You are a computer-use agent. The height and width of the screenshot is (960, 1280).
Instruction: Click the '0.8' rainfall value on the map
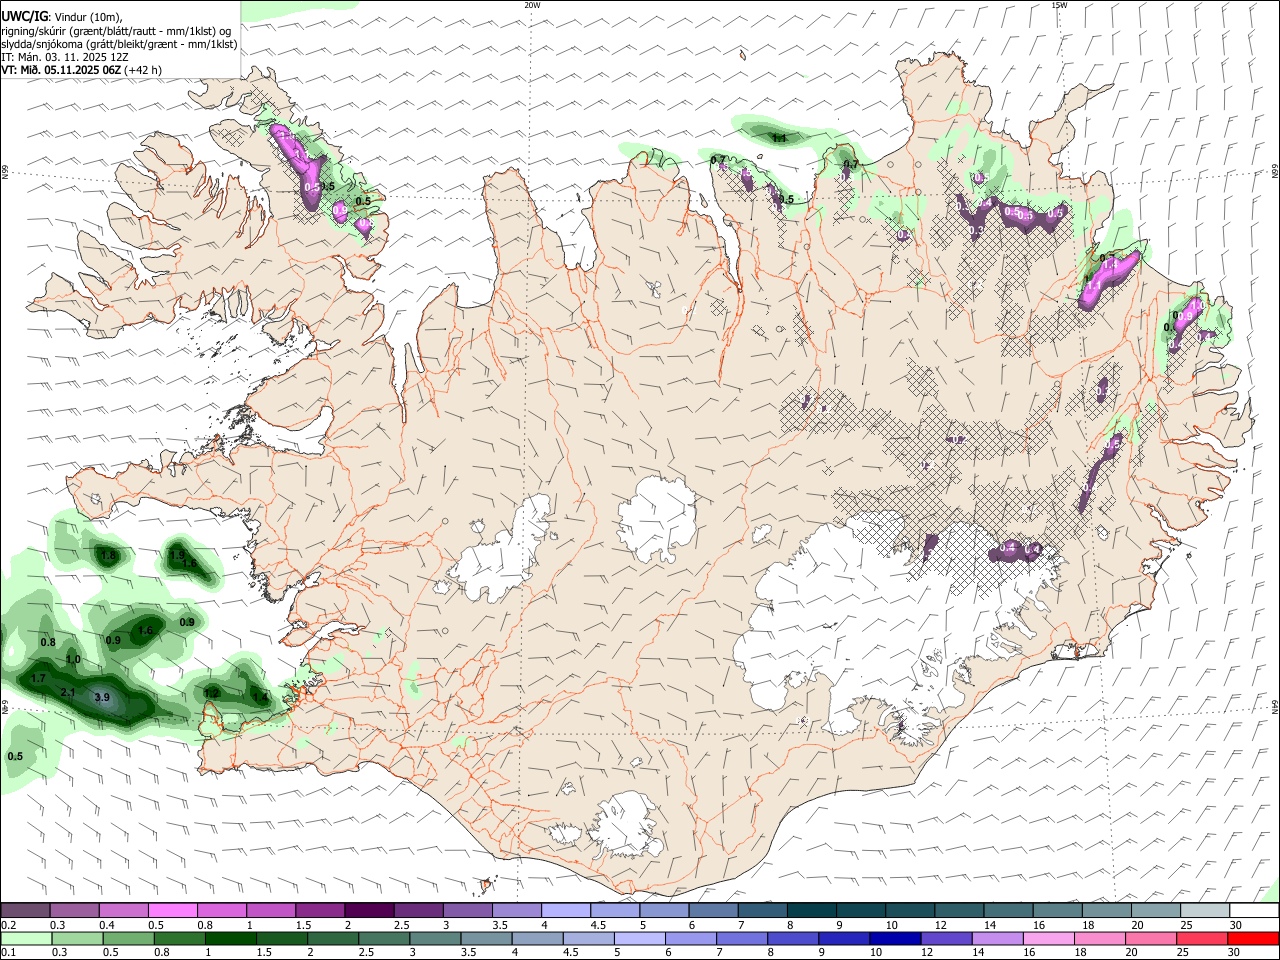tap(47, 642)
